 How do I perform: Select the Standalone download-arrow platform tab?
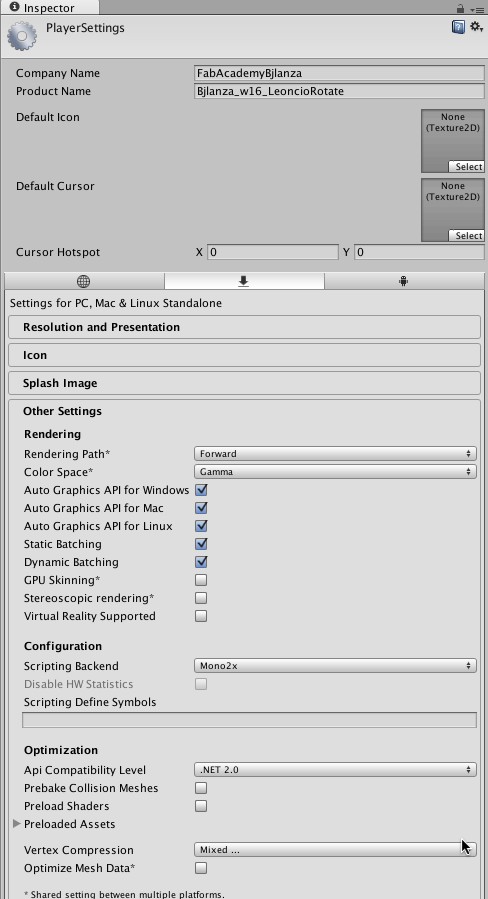[x=244, y=281]
